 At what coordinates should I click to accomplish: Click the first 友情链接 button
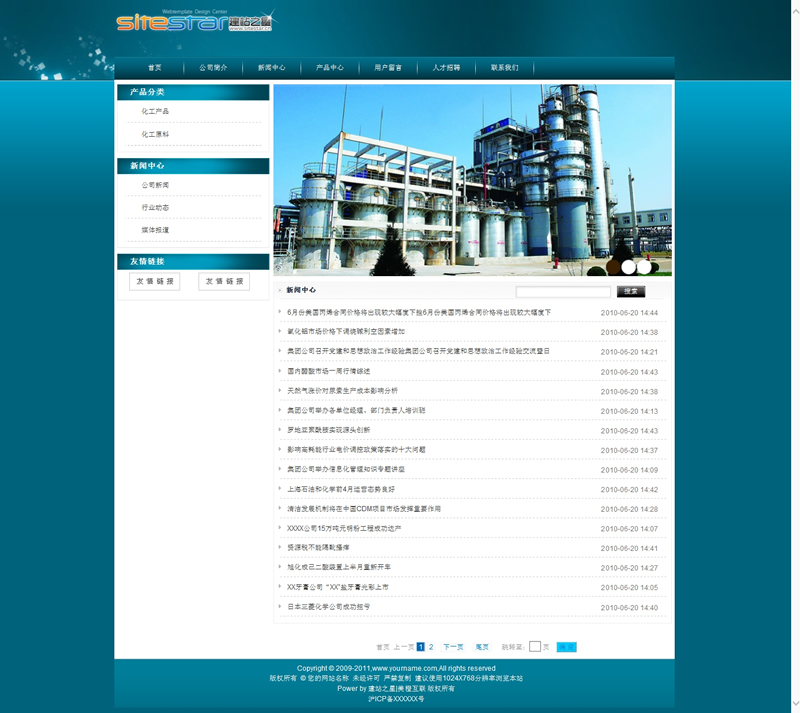pos(155,282)
